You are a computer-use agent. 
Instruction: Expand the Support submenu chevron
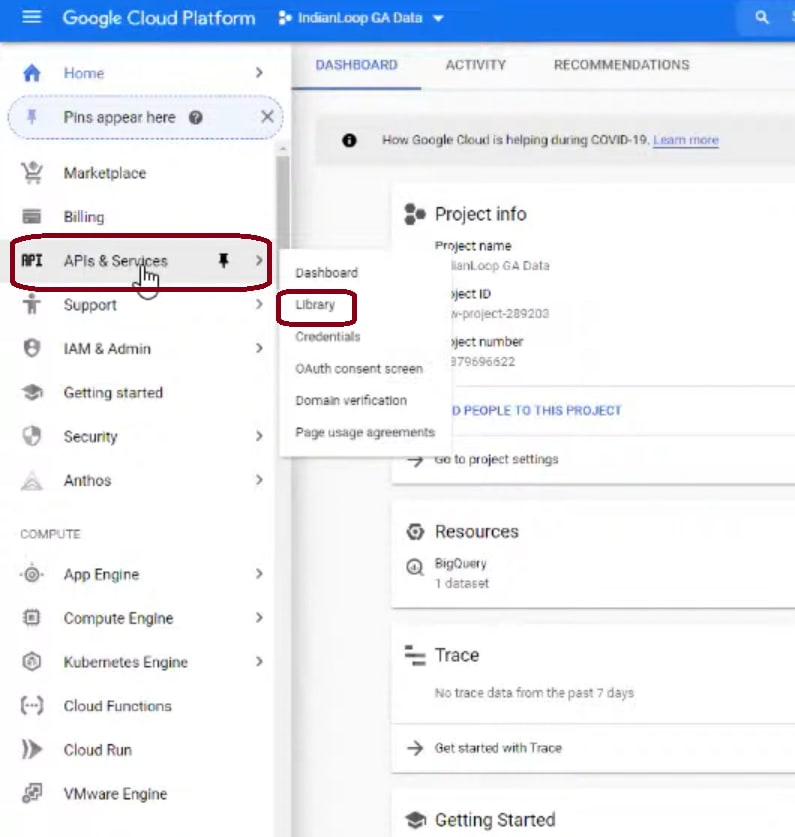pyautogui.click(x=259, y=304)
